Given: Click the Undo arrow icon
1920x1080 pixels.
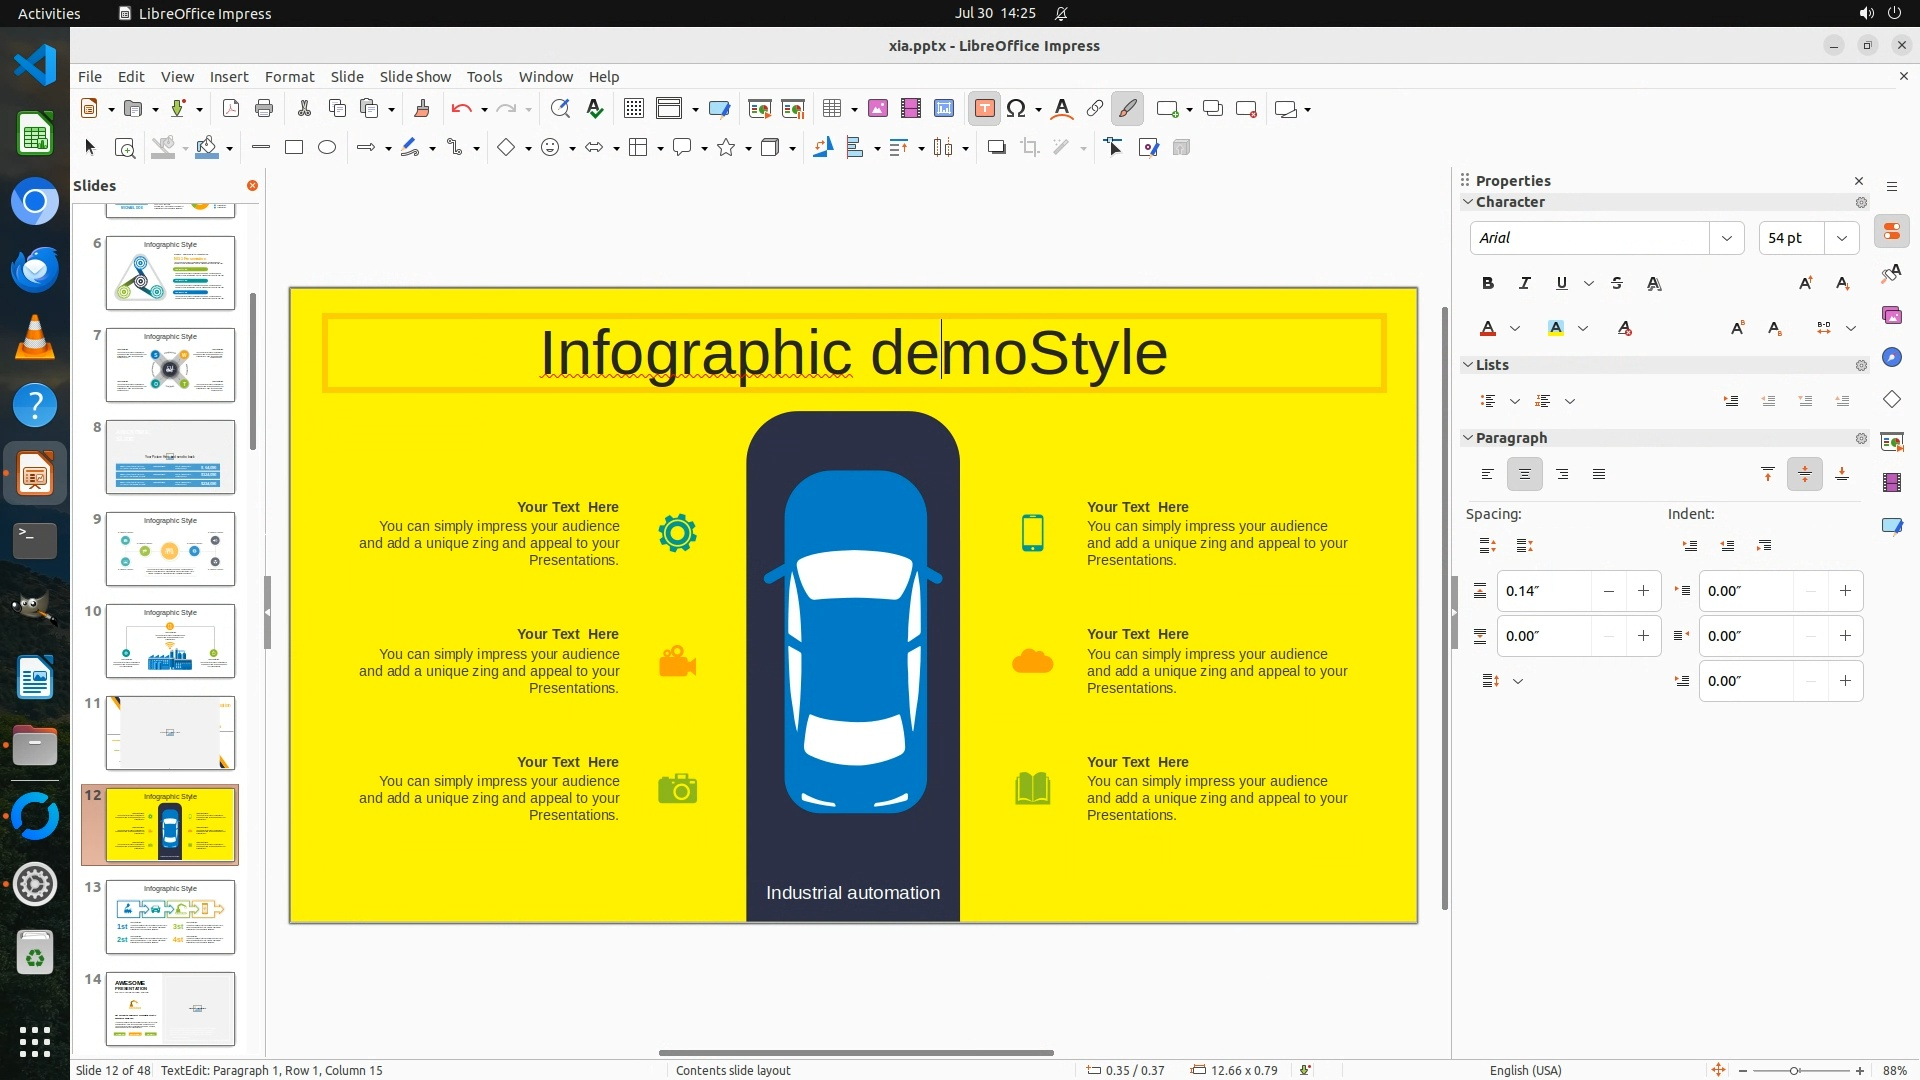Looking at the screenshot, I should [x=460, y=109].
